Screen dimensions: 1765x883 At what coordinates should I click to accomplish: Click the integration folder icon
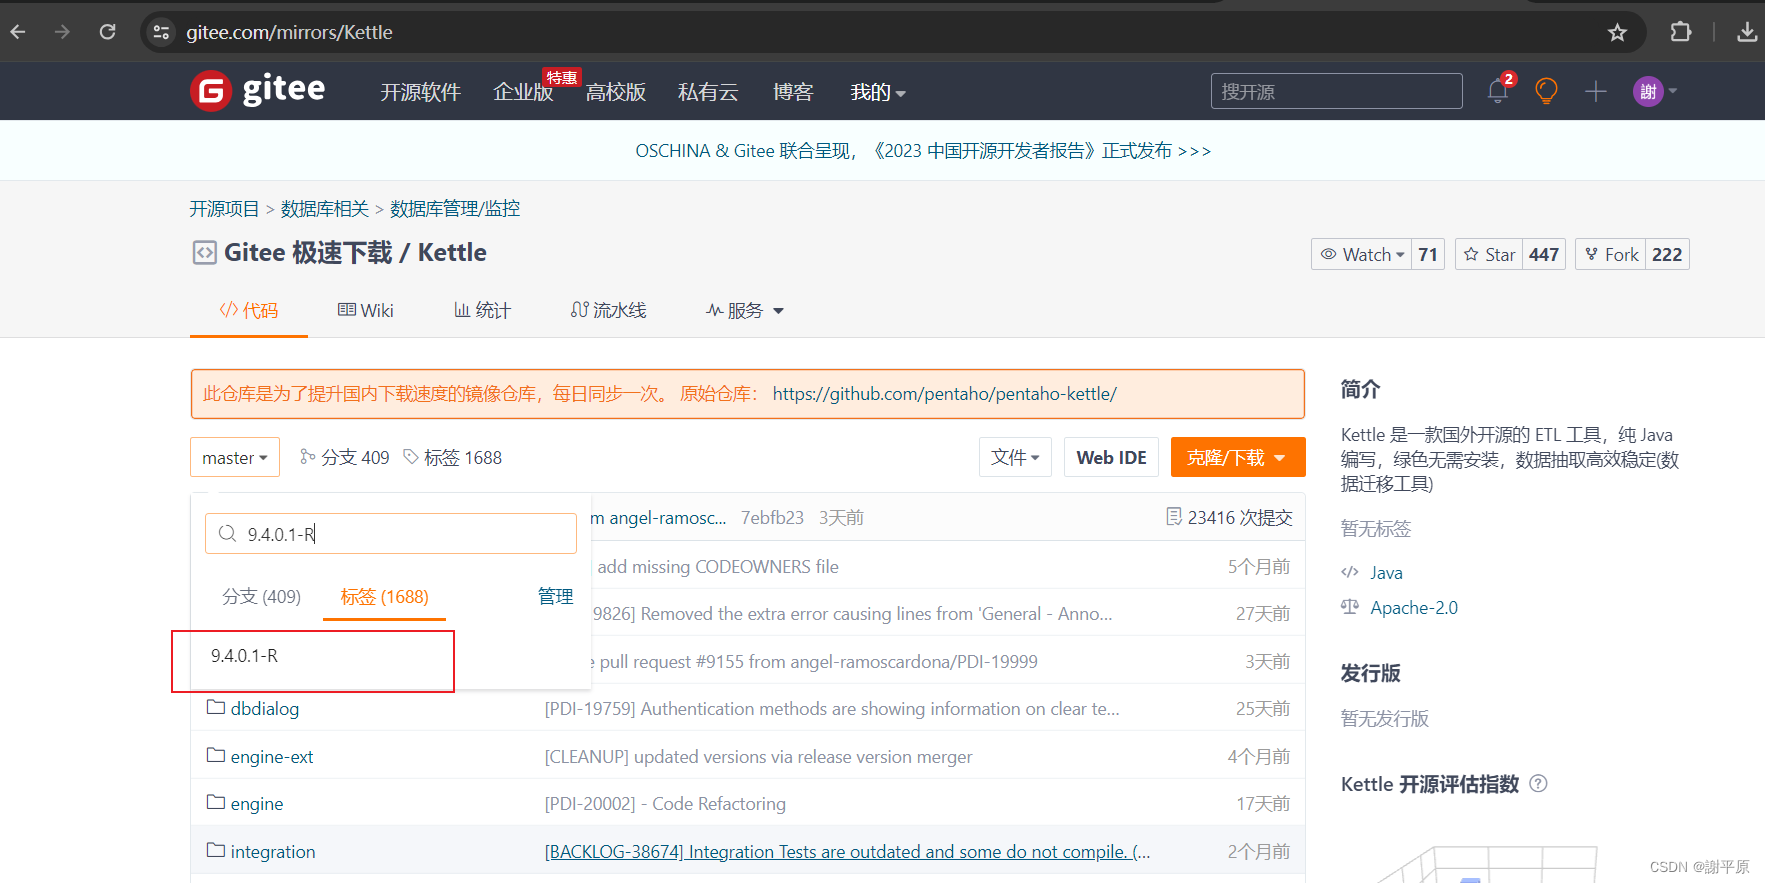[215, 850]
